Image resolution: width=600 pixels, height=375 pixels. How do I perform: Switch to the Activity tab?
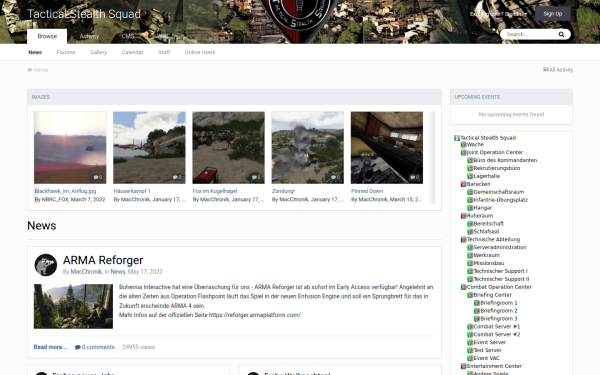[x=89, y=36]
